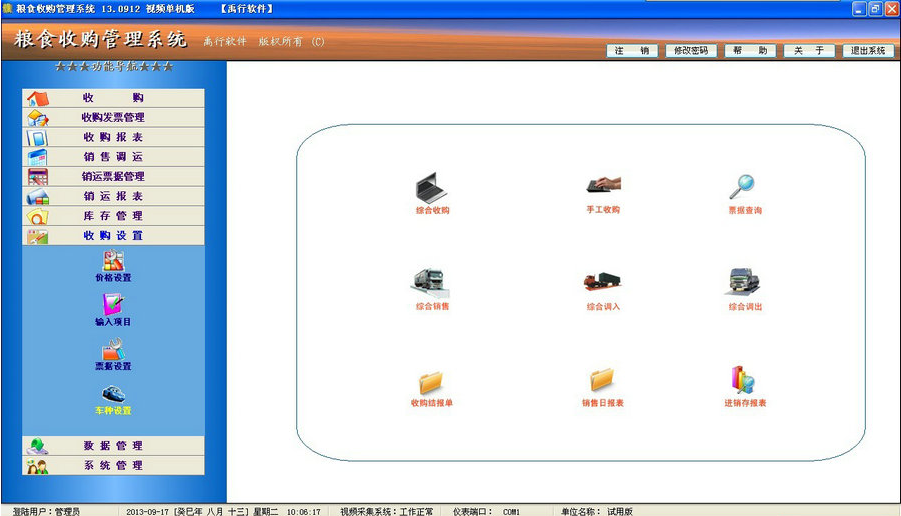Click the icon beside 销运报表

click(38, 197)
